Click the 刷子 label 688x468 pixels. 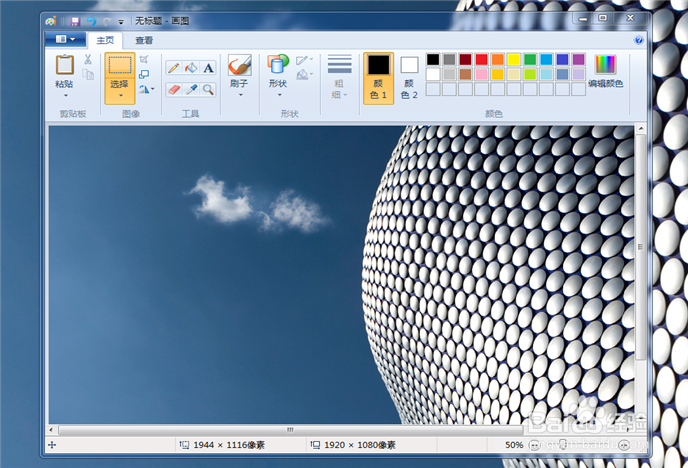(239, 83)
